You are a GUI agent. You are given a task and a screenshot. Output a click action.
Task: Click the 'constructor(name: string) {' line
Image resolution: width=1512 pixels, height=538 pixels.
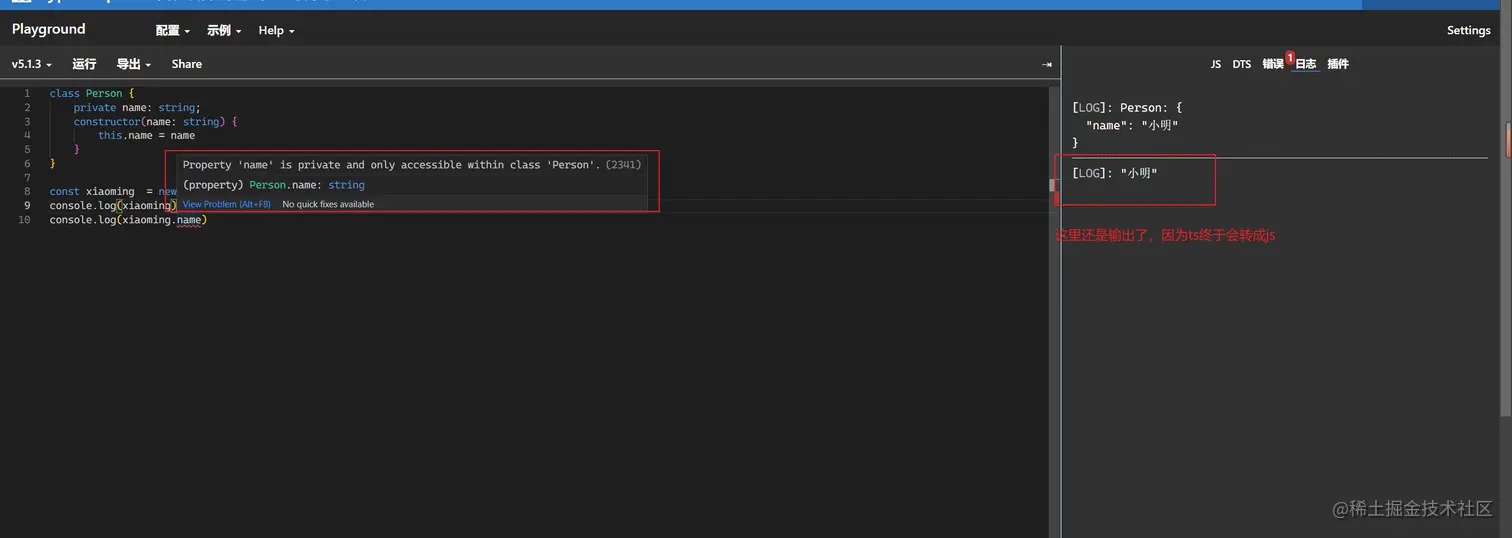(155, 121)
